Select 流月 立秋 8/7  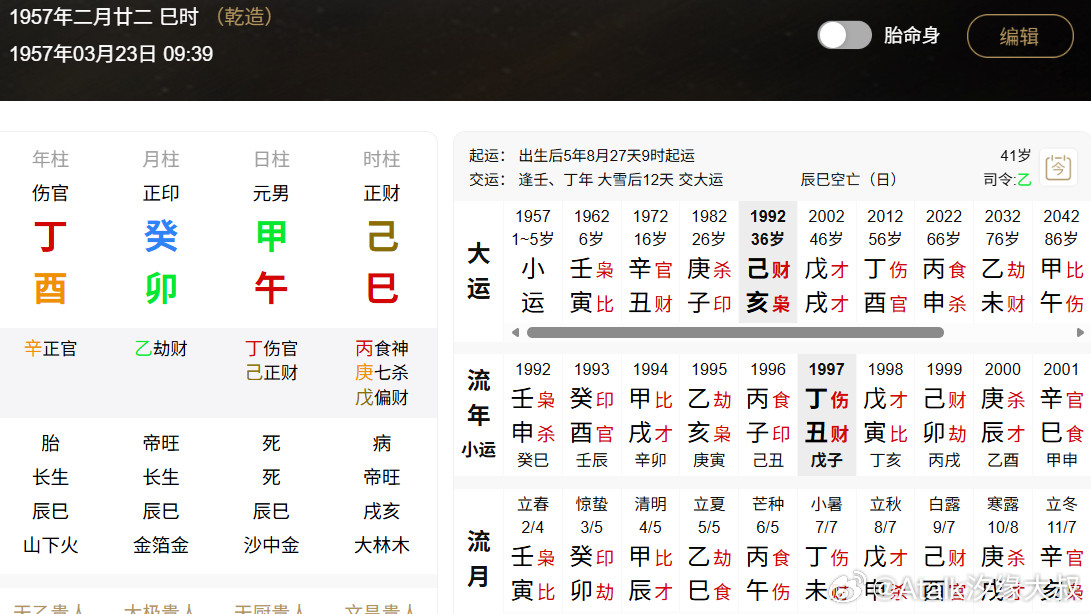pyautogui.click(x=885, y=550)
